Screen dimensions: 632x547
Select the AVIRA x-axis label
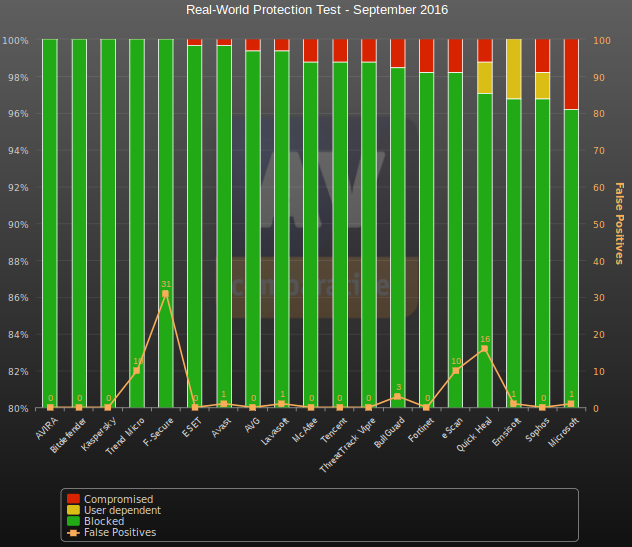(x=47, y=428)
